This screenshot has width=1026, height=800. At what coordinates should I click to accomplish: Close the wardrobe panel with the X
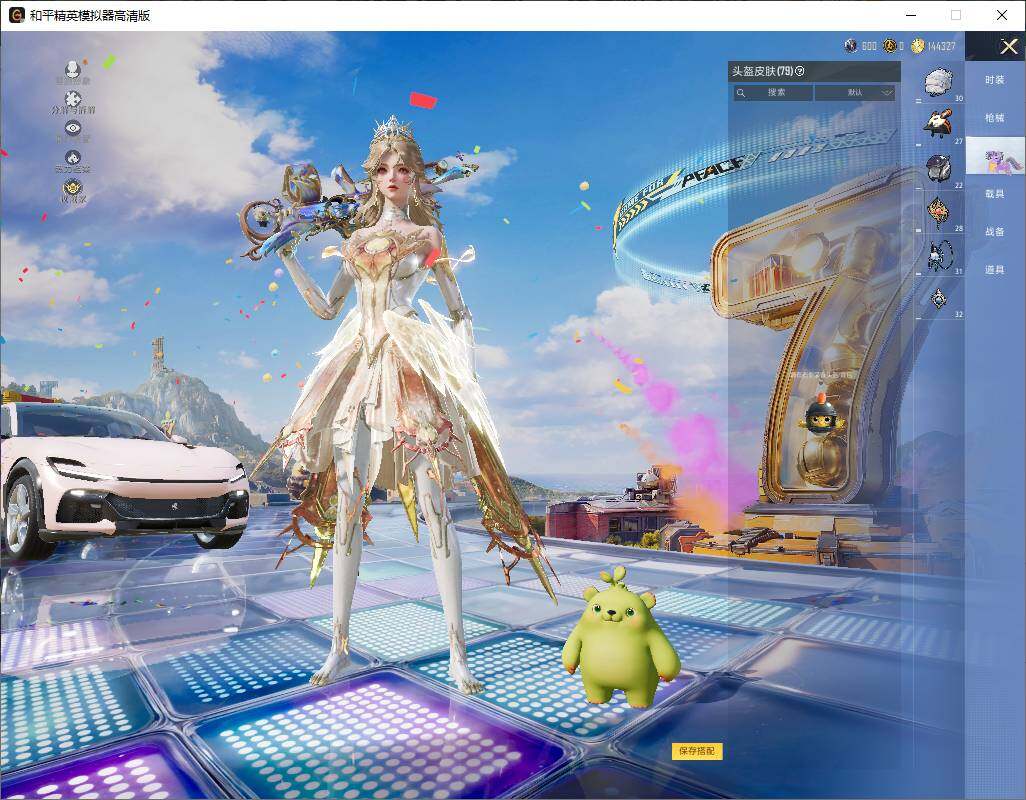[x=1008, y=46]
